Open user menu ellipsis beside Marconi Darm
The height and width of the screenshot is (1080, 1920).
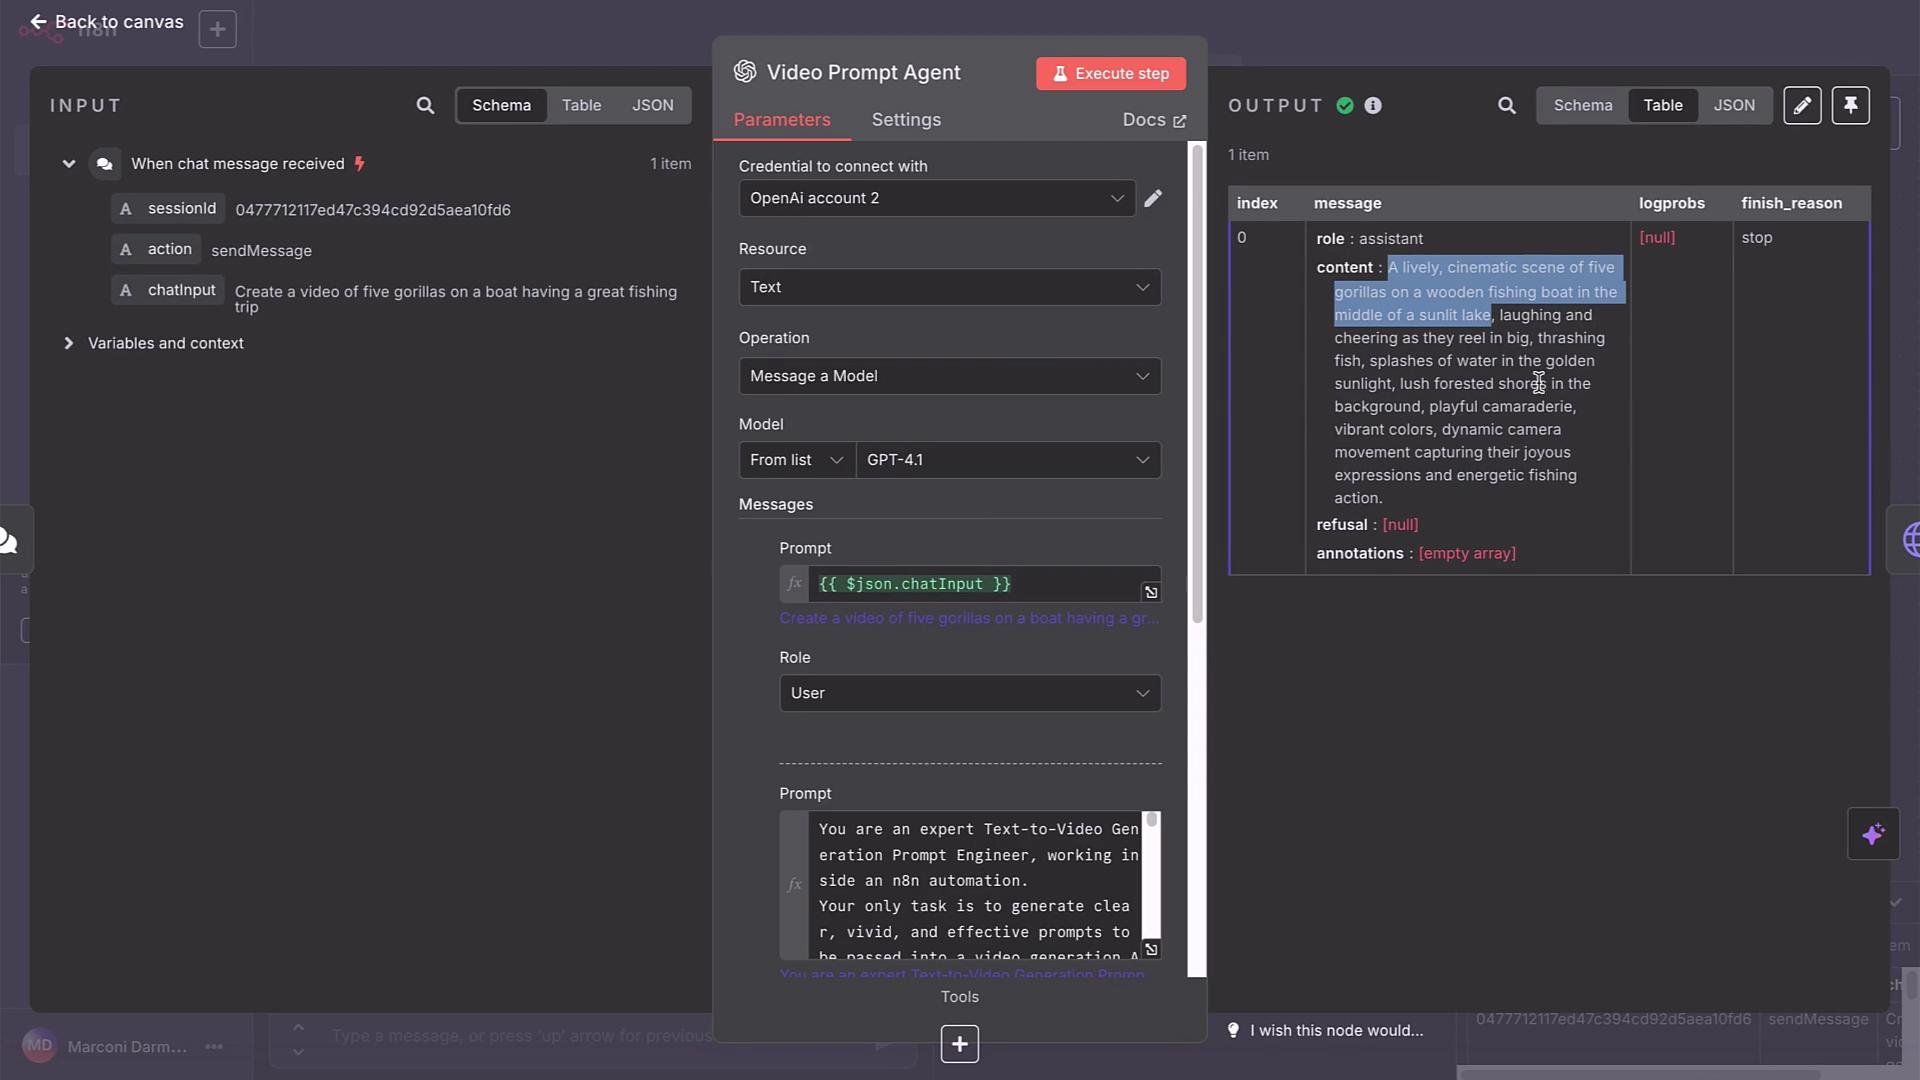tap(214, 1047)
